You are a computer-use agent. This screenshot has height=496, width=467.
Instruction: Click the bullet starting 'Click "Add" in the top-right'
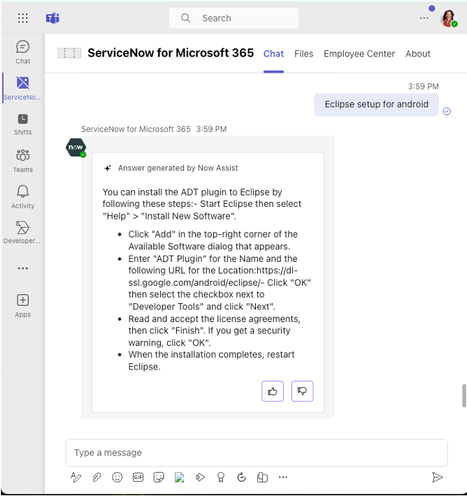pyautogui.click(x=213, y=240)
